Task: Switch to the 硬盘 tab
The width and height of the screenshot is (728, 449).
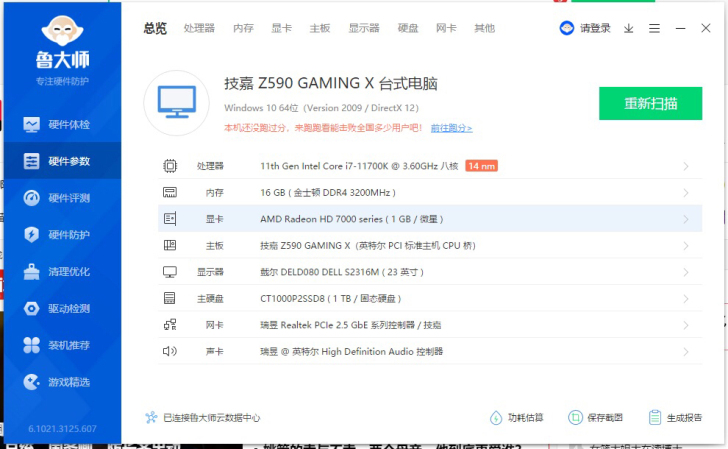Action: [x=408, y=28]
